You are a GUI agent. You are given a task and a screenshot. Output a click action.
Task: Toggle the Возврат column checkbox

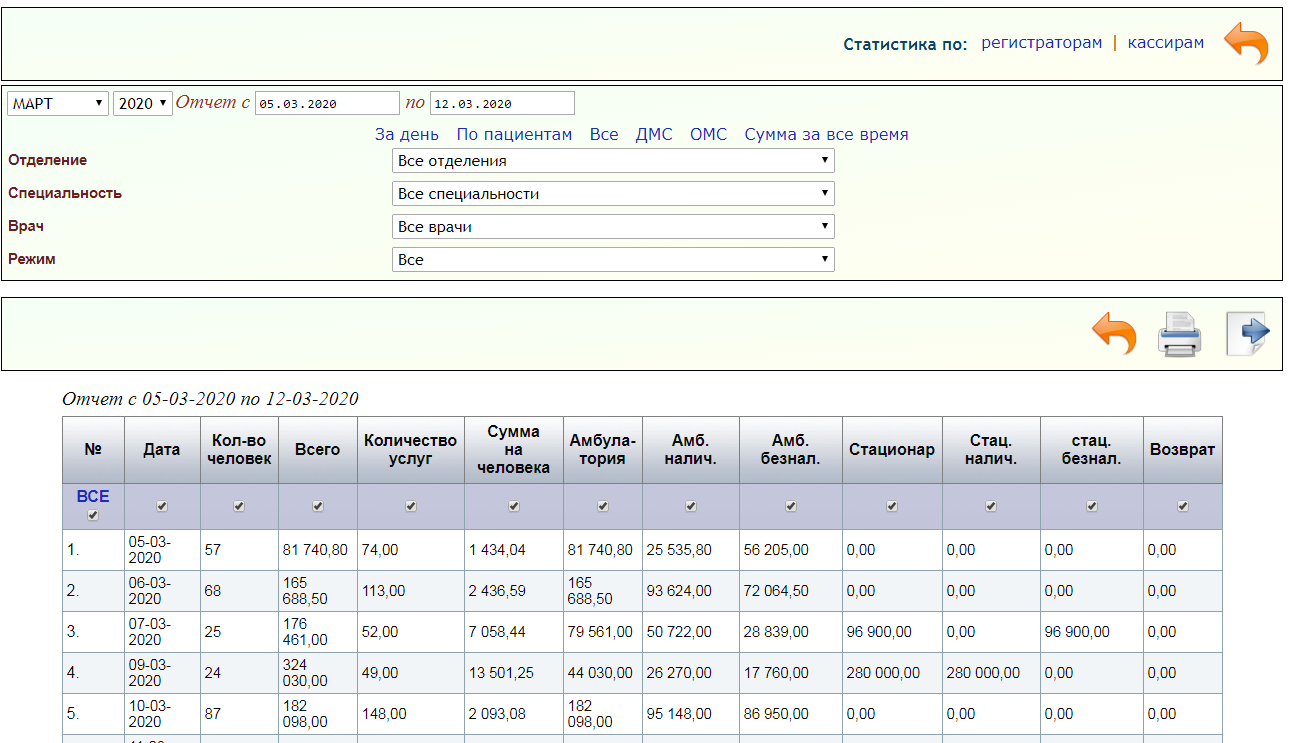(x=1182, y=507)
